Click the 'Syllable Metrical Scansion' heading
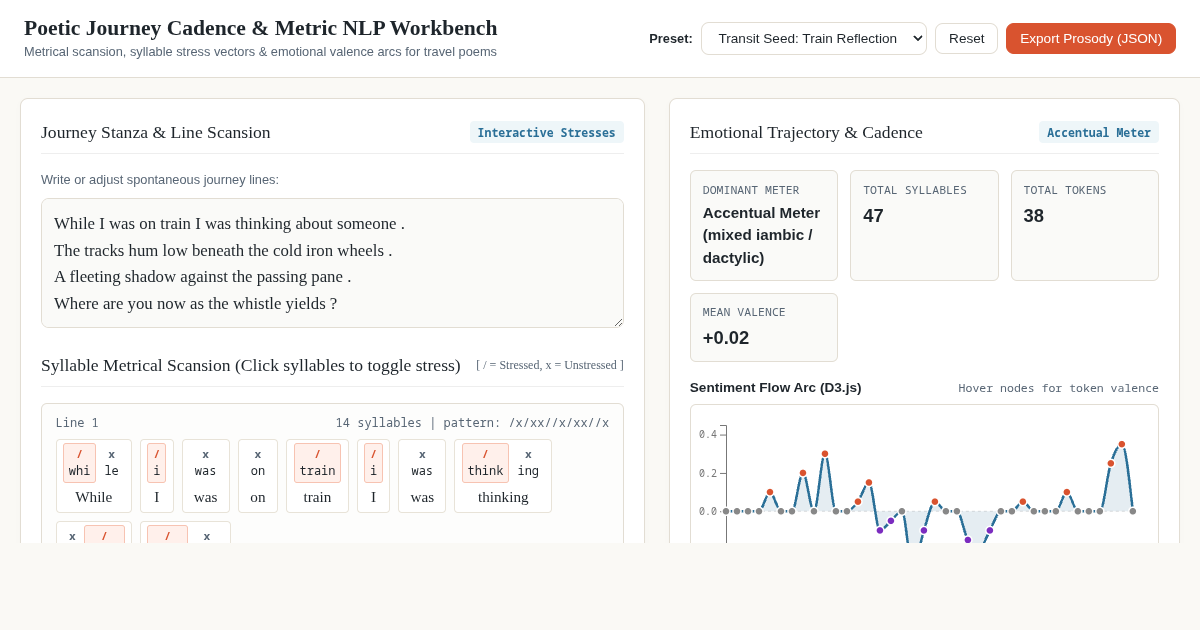The width and height of the screenshot is (1200, 630). coord(251,365)
